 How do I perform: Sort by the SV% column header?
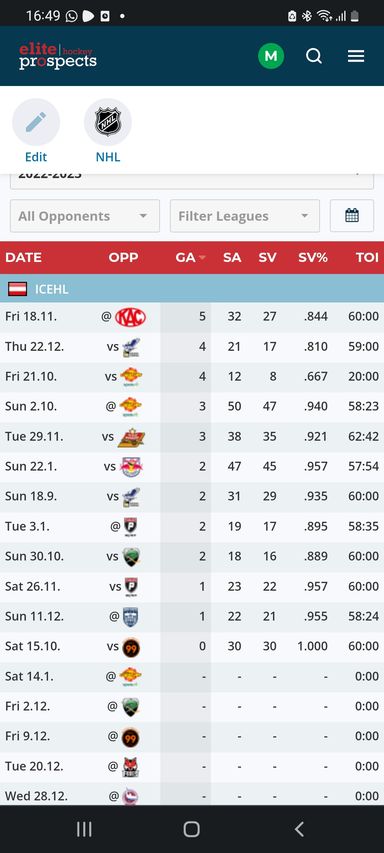pyautogui.click(x=313, y=257)
